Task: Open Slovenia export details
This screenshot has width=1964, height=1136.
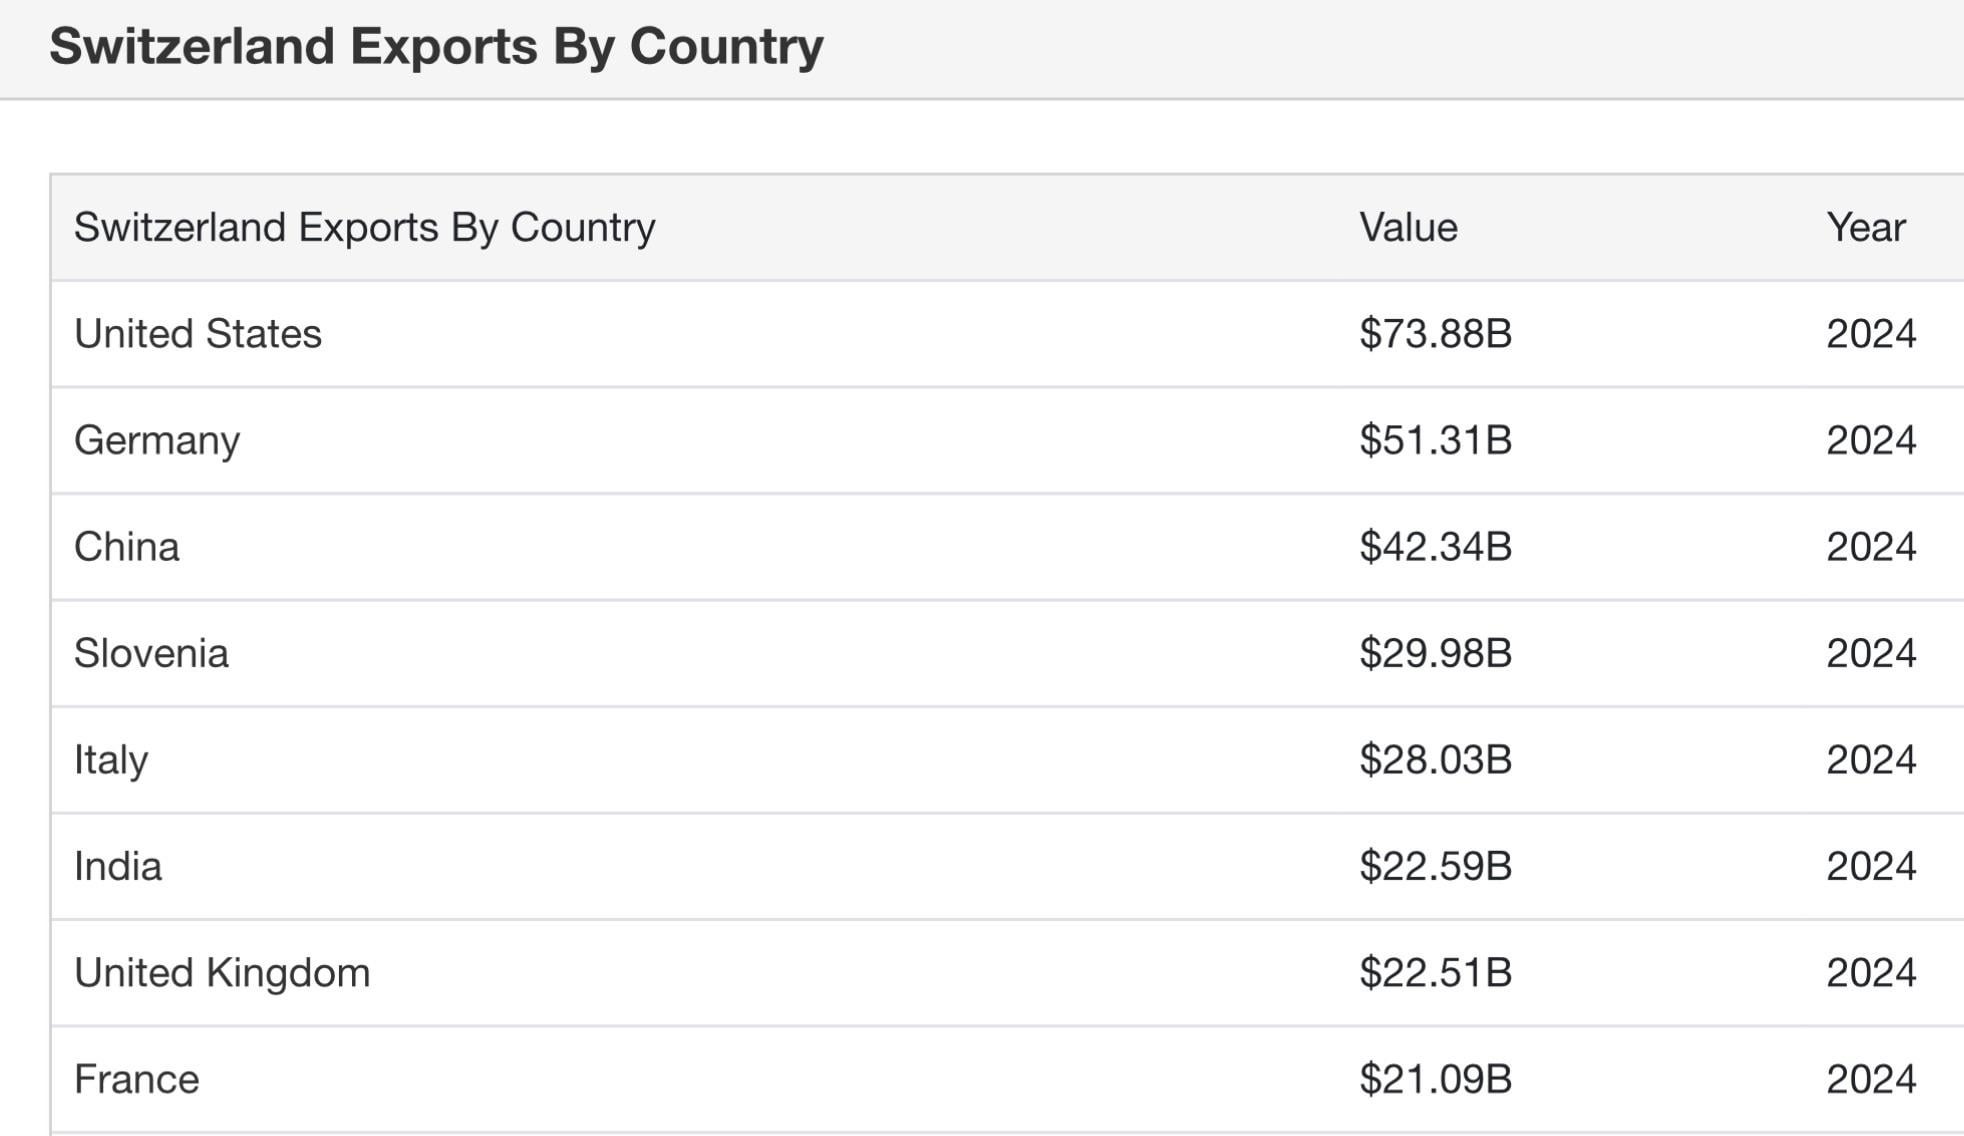Action: click(x=151, y=654)
